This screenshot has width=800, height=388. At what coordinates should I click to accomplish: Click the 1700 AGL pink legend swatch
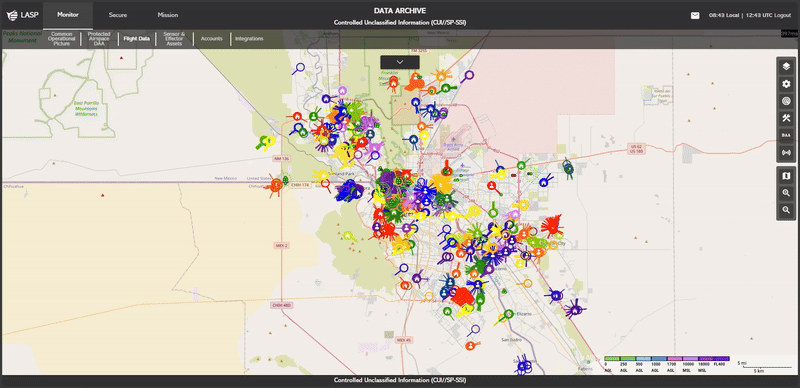click(x=674, y=359)
